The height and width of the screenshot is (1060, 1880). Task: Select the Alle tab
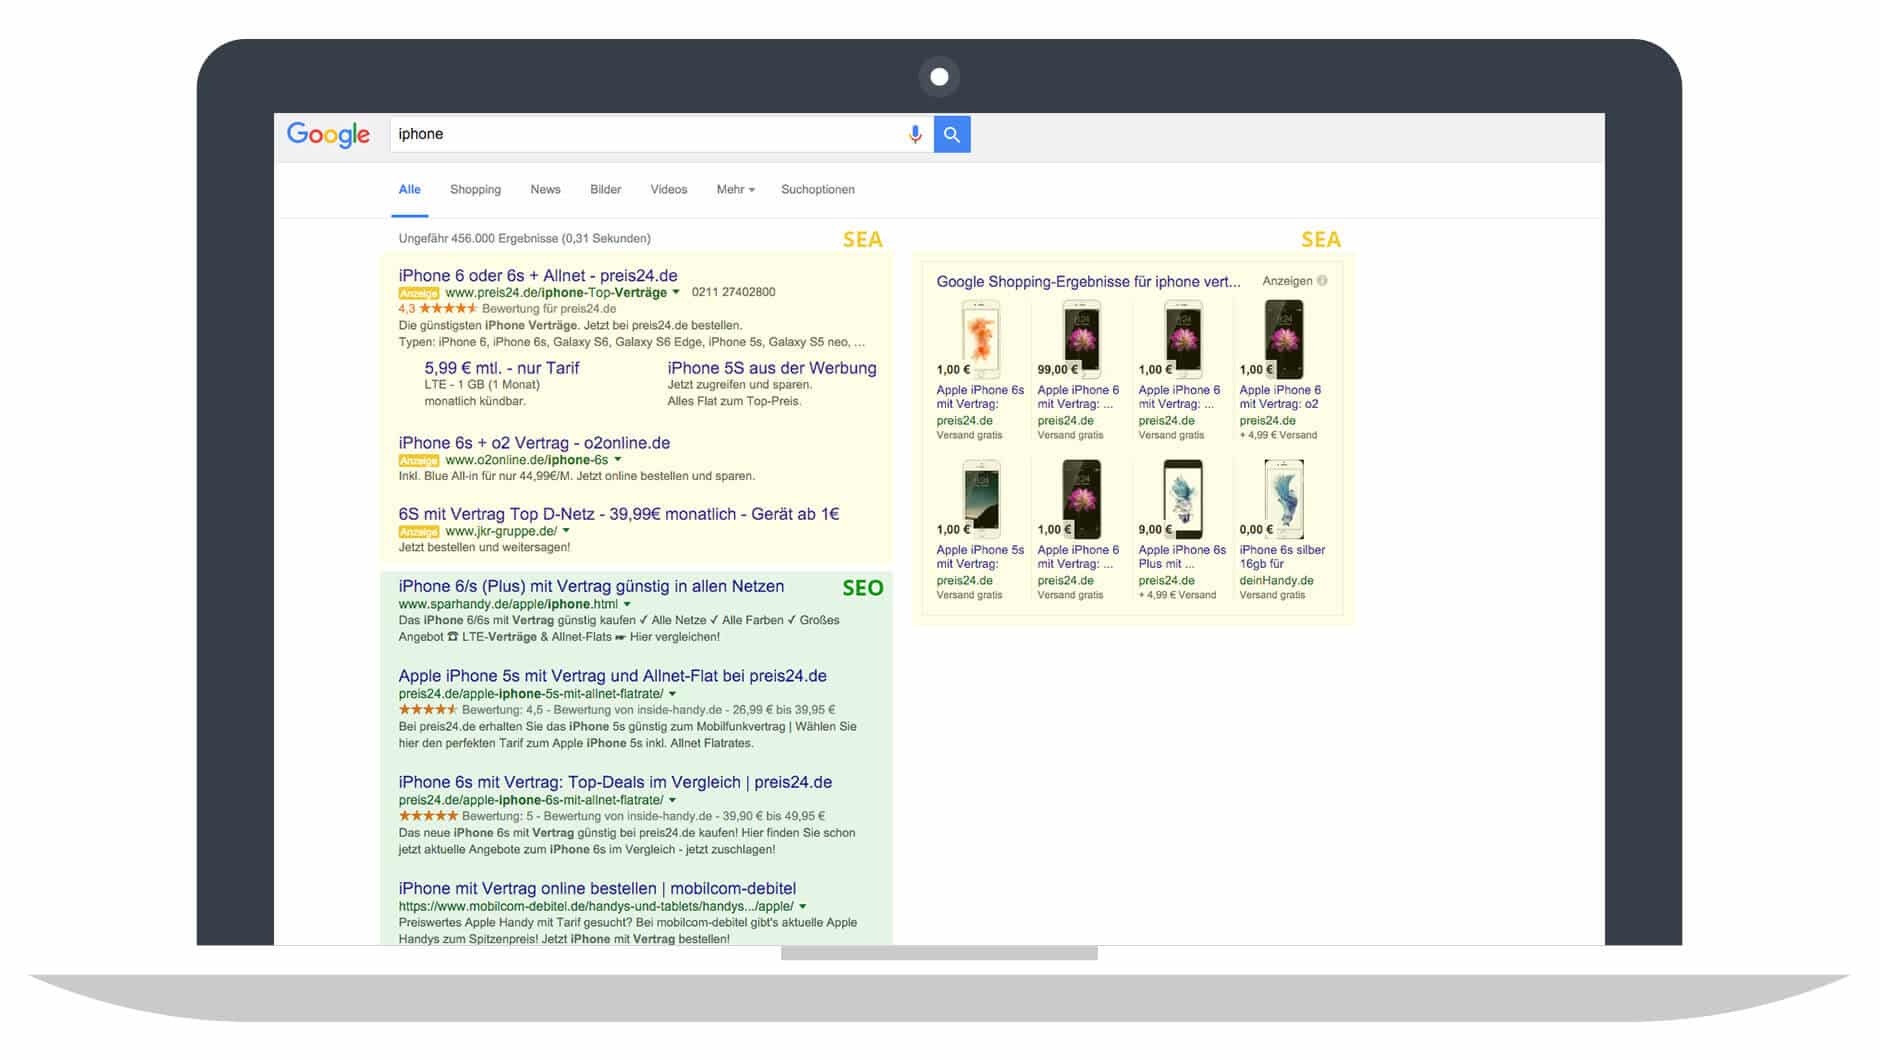click(x=409, y=189)
